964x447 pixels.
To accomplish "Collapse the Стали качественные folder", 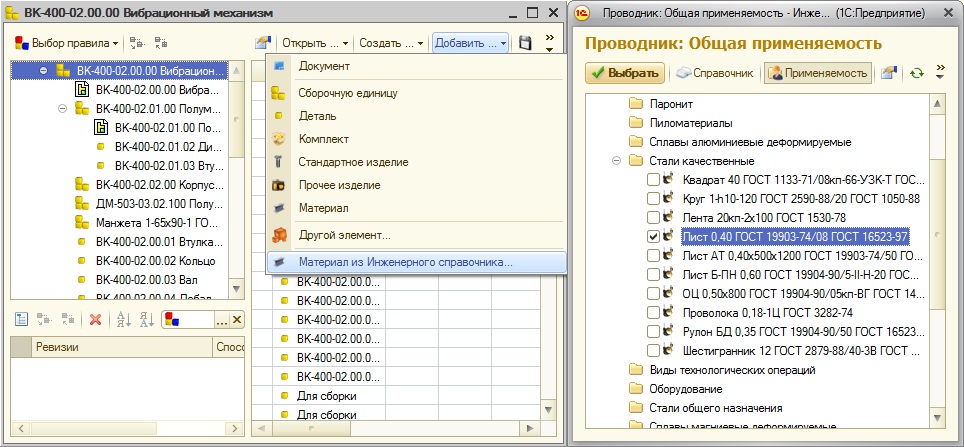I will 616,161.
